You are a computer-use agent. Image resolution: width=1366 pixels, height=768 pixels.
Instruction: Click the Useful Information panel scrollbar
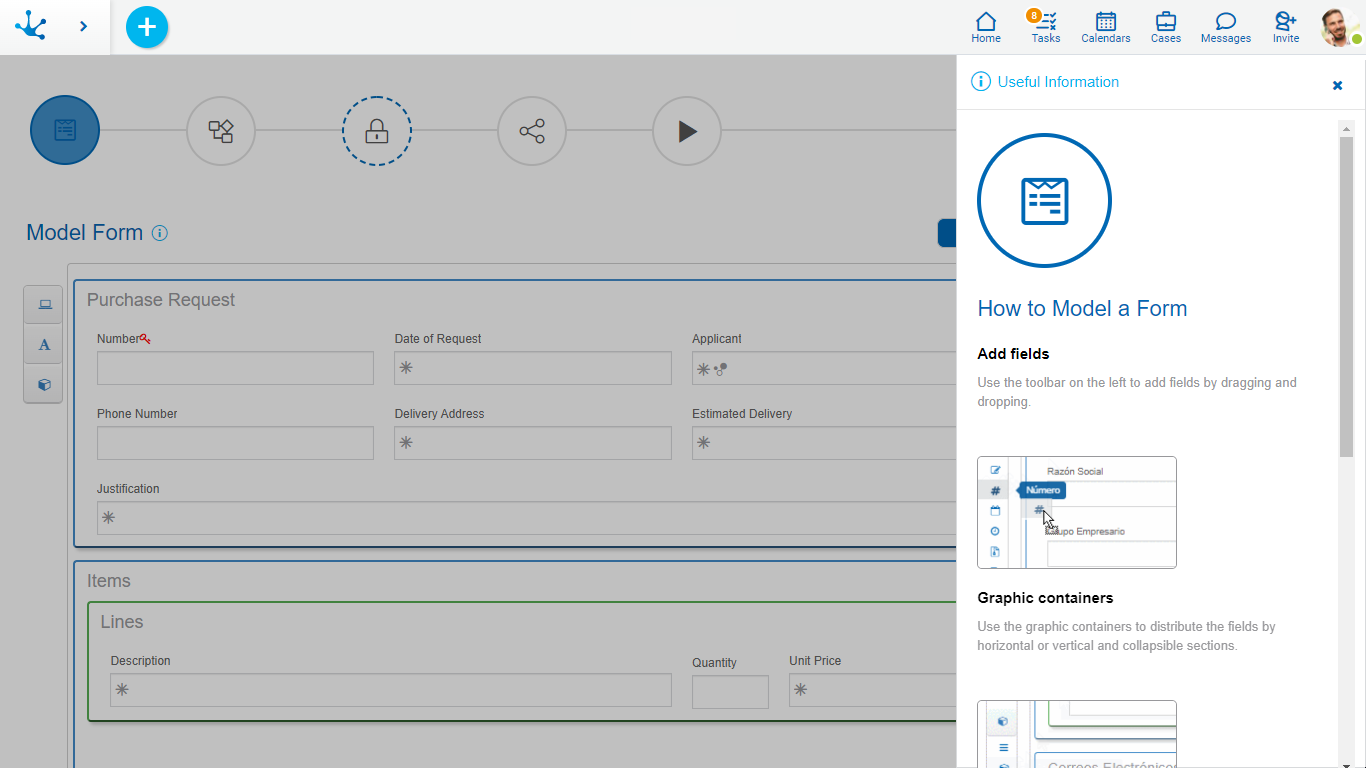pyautogui.click(x=1346, y=296)
